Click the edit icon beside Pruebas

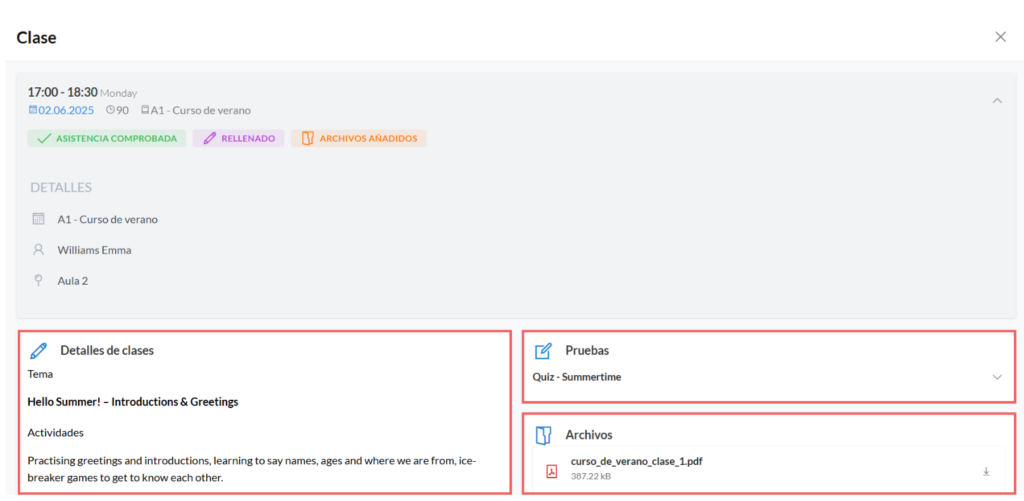tap(543, 351)
